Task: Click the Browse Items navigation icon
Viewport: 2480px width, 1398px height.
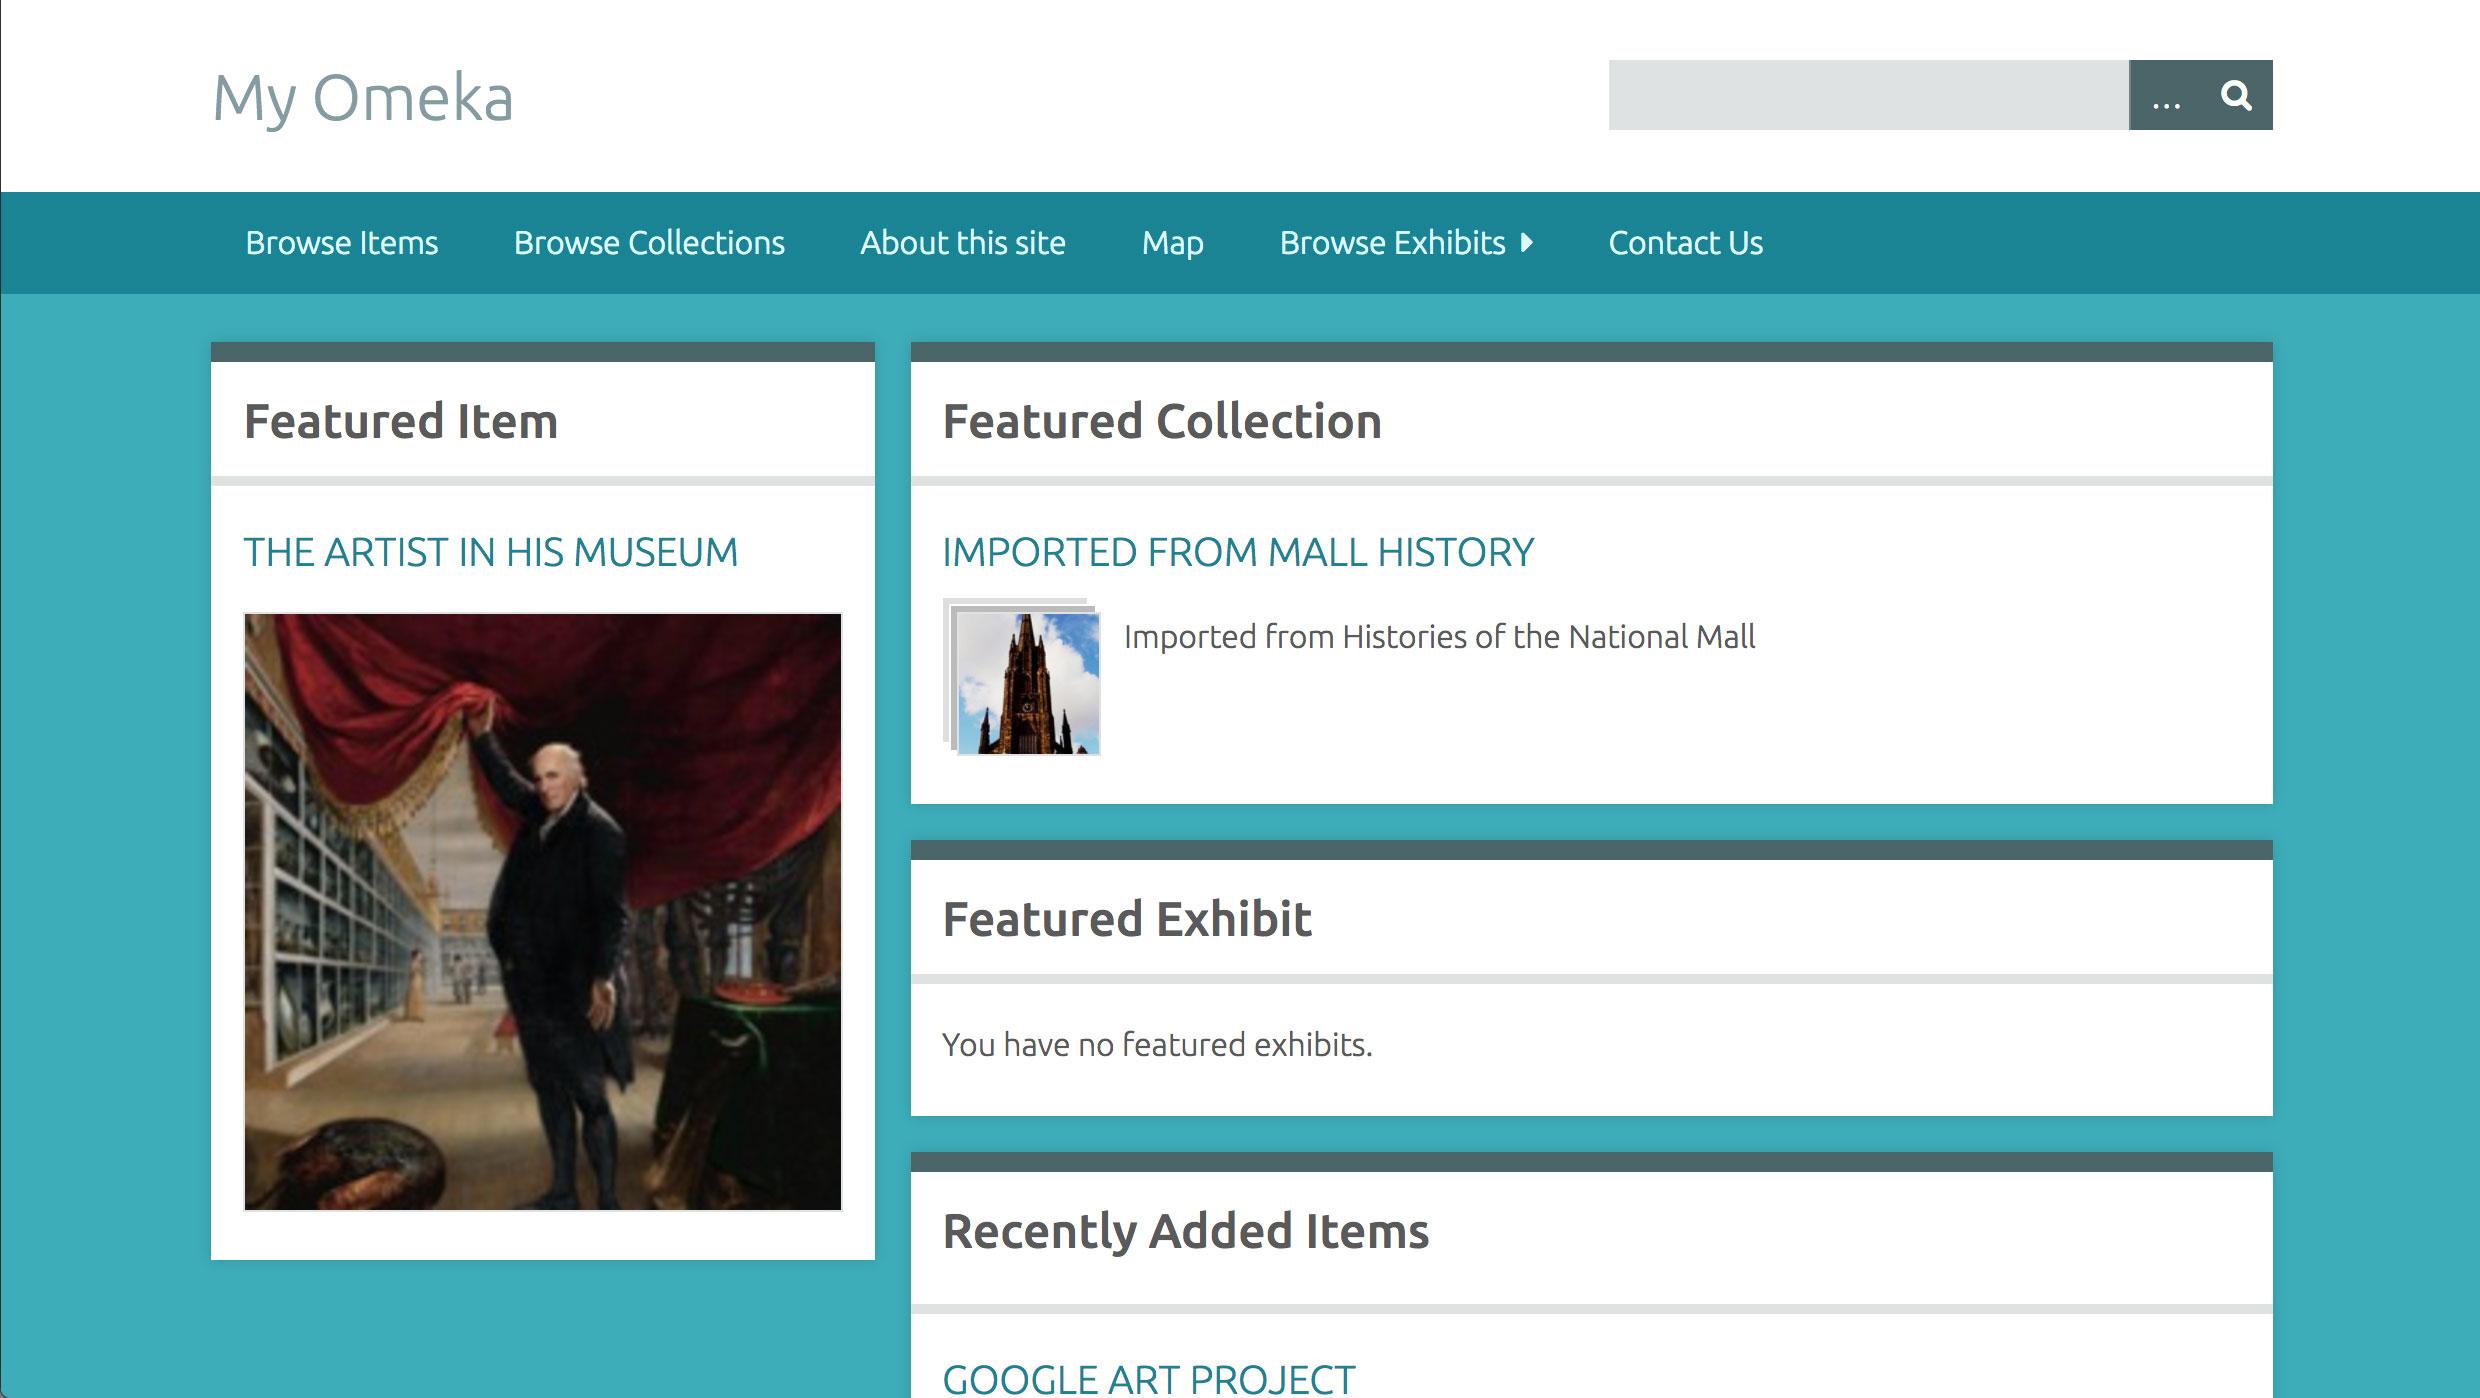Action: (341, 240)
